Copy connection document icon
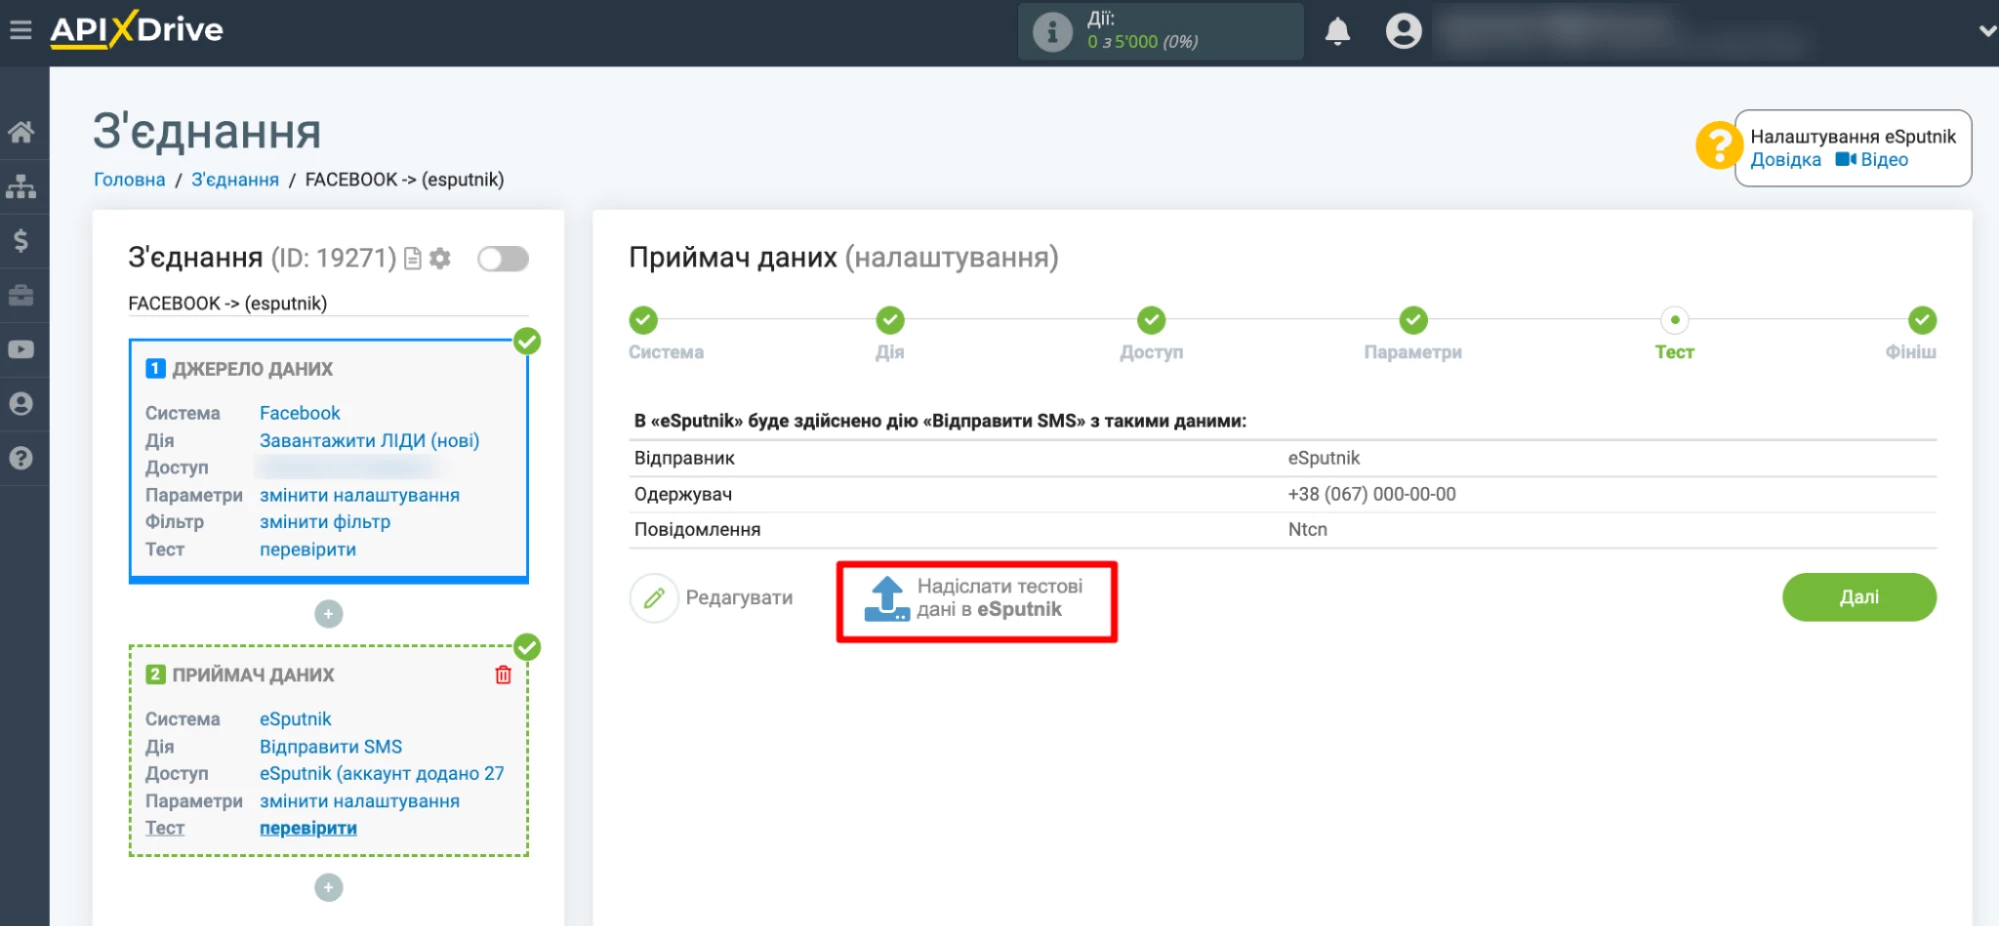Screen dimensions: 1999x927 coord(412,259)
